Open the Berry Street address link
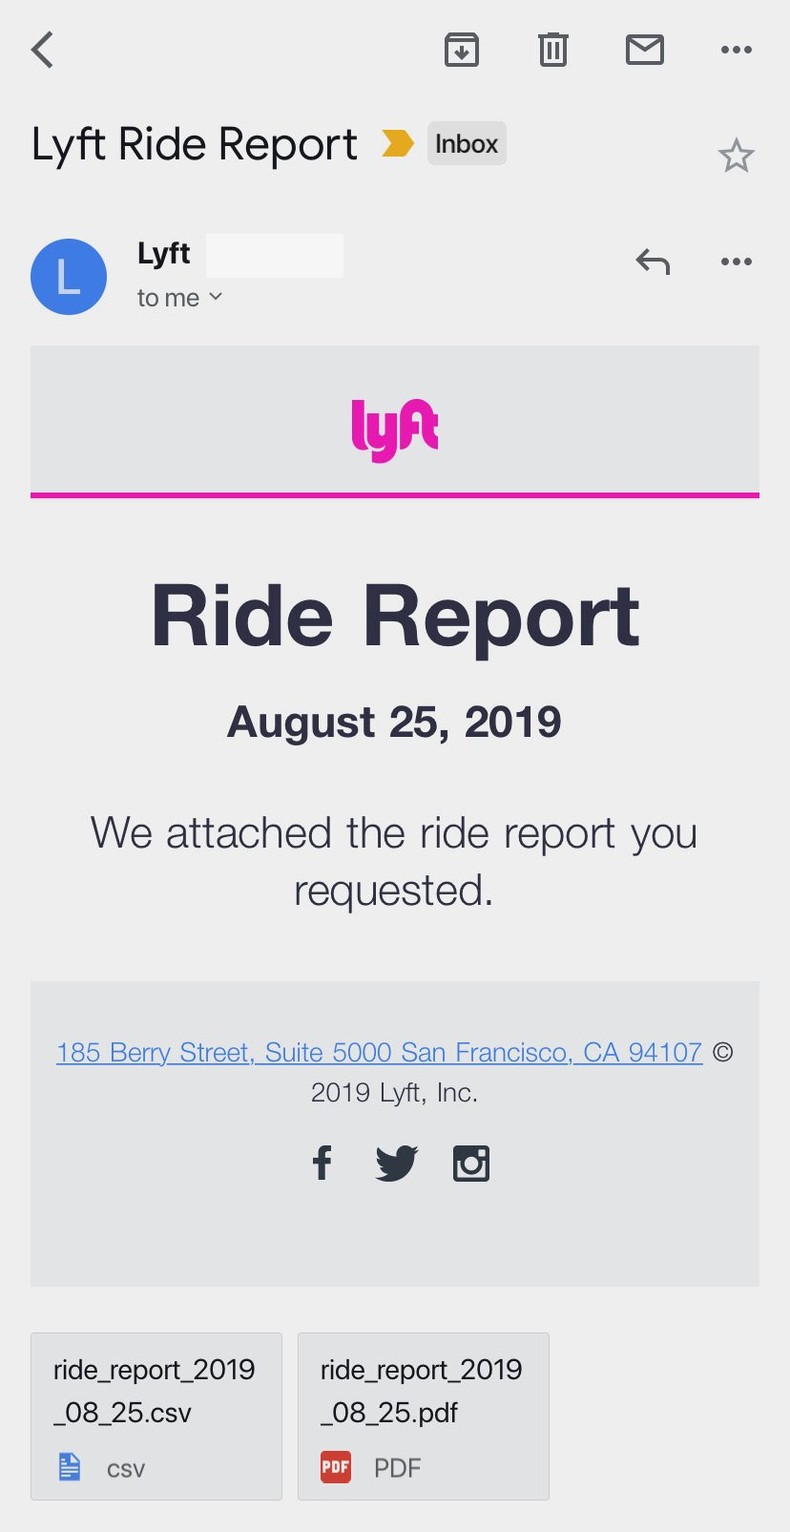Viewport: 790px width, 1532px height. pyautogui.click(x=378, y=1052)
